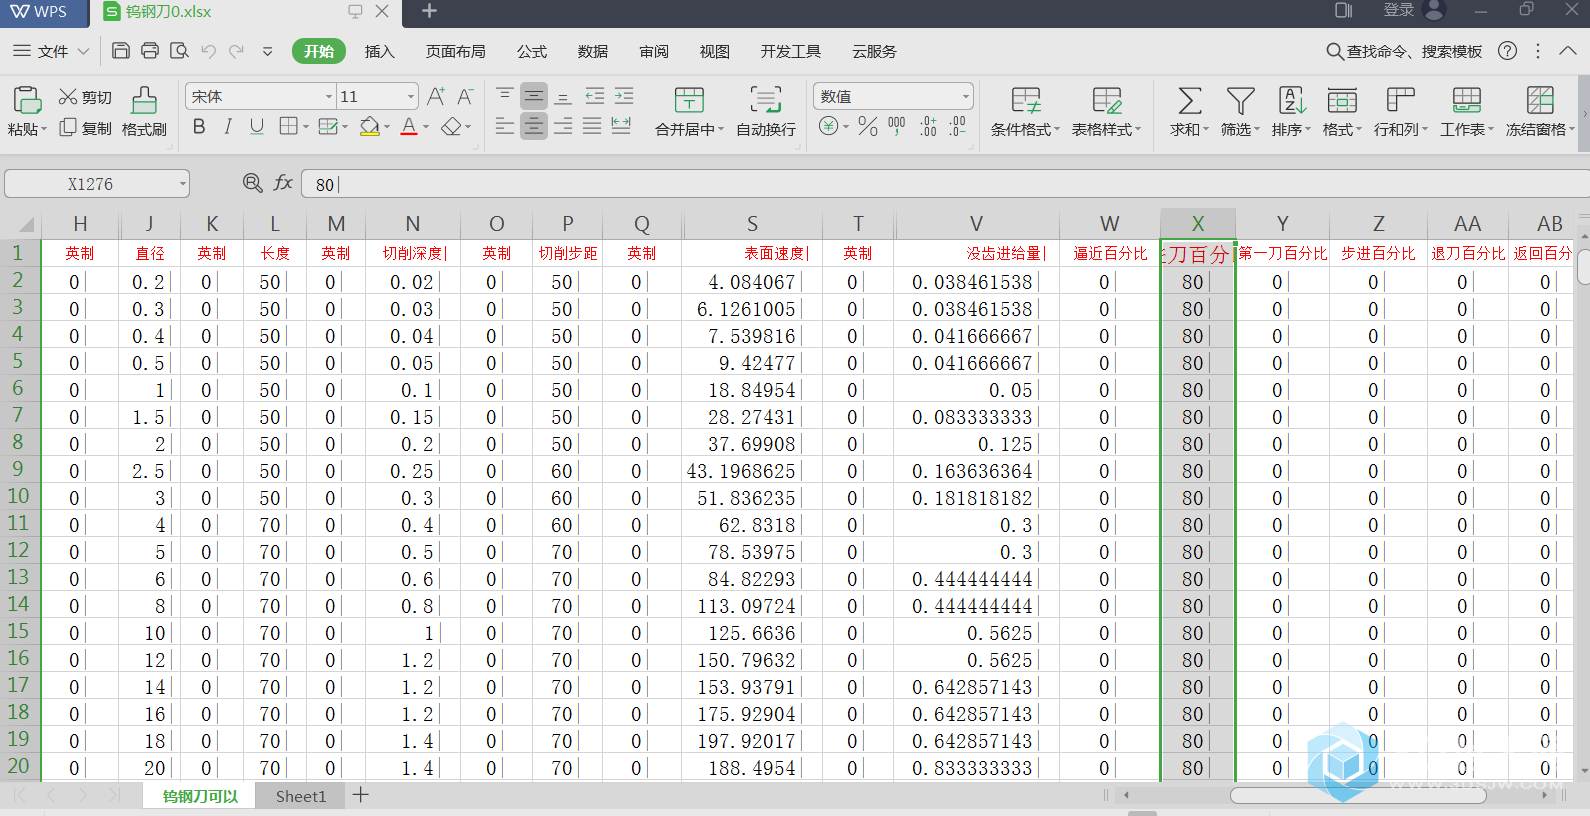
Task: Select column header S
Action: pos(752,224)
